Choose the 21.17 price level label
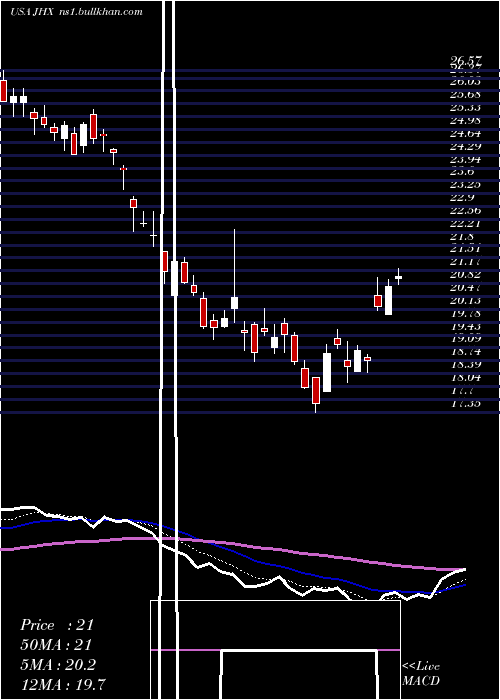This screenshot has width=500, height=700. click(467, 262)
